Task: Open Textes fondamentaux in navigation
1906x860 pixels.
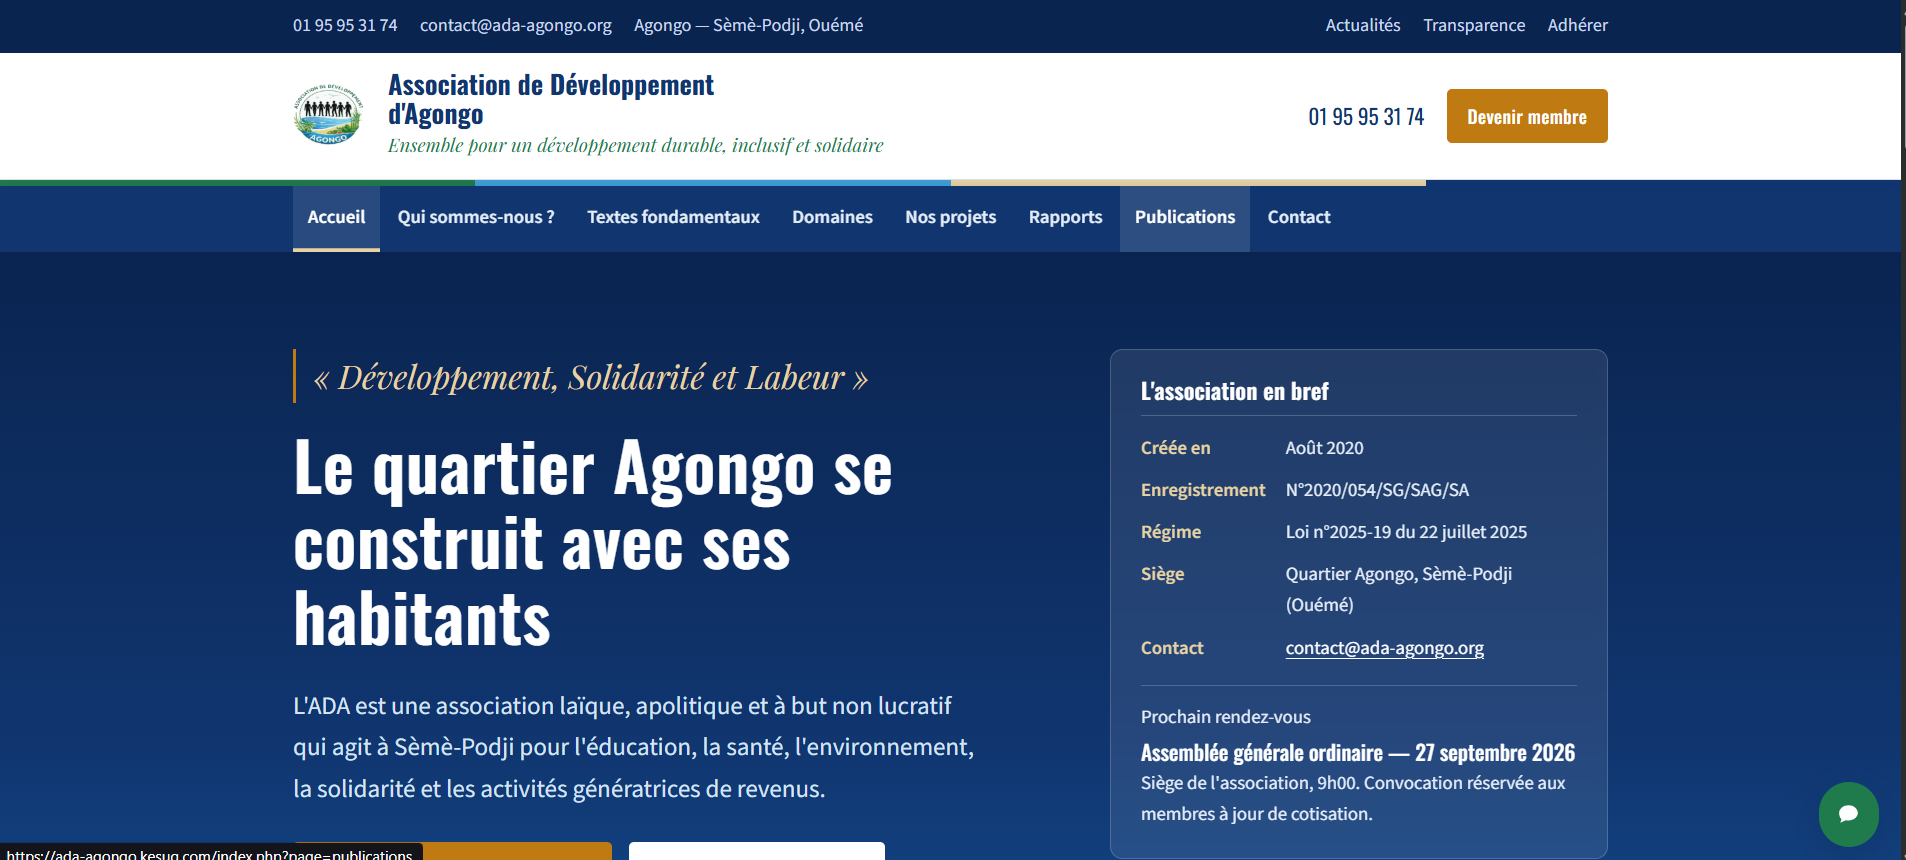Action: click(x=673, y=217)
